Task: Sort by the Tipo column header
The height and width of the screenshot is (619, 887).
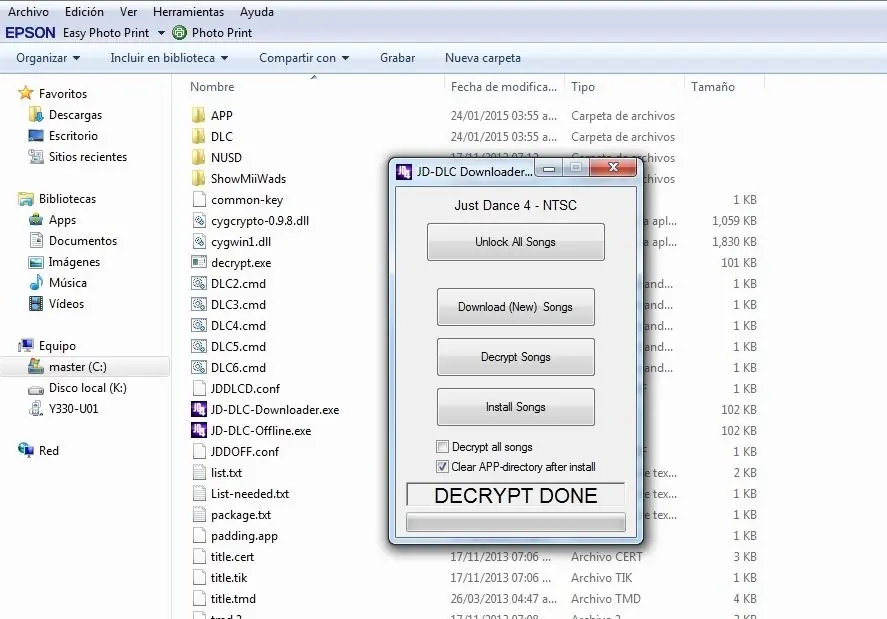Action: click(x=583, y=87)
